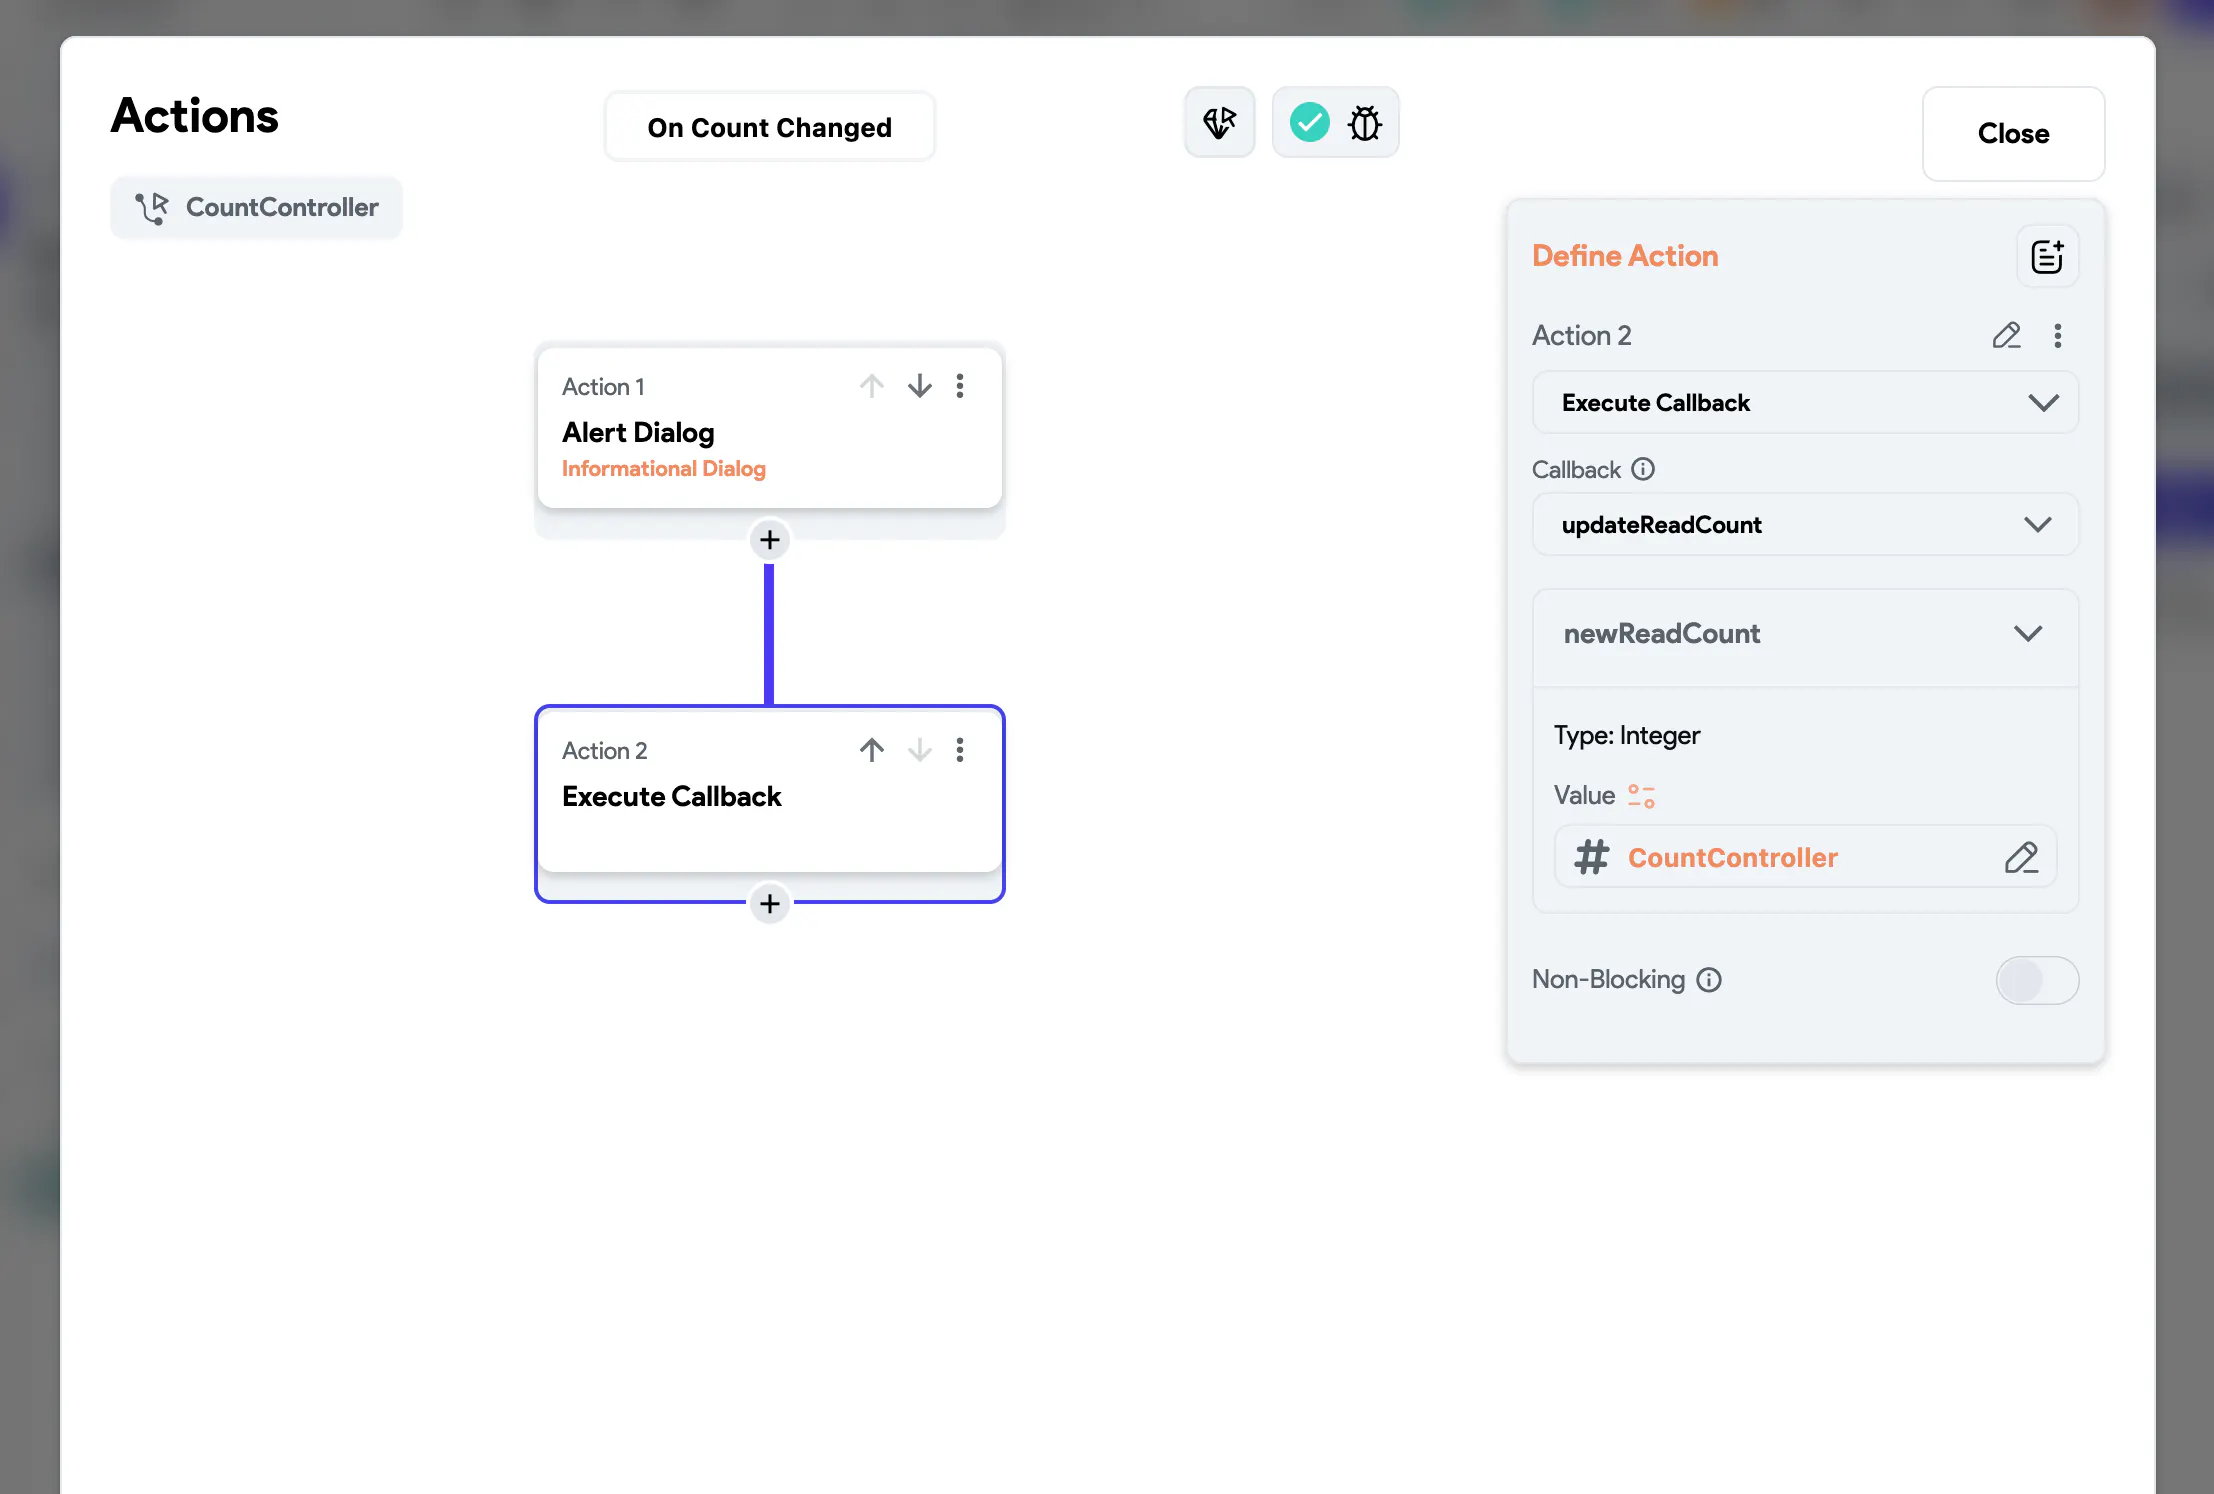Click the On Count Changed trigger button
The height and width of the screenshot is (1494, 2214).
770,127
